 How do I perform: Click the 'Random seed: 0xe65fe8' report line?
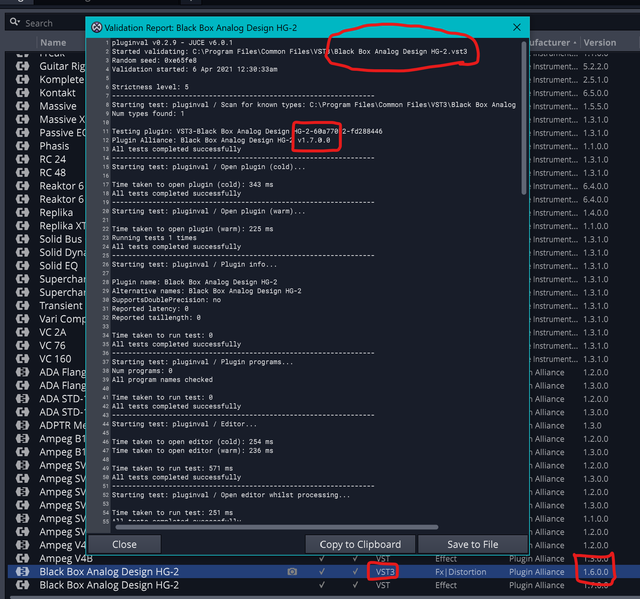[x=154, y=60]
